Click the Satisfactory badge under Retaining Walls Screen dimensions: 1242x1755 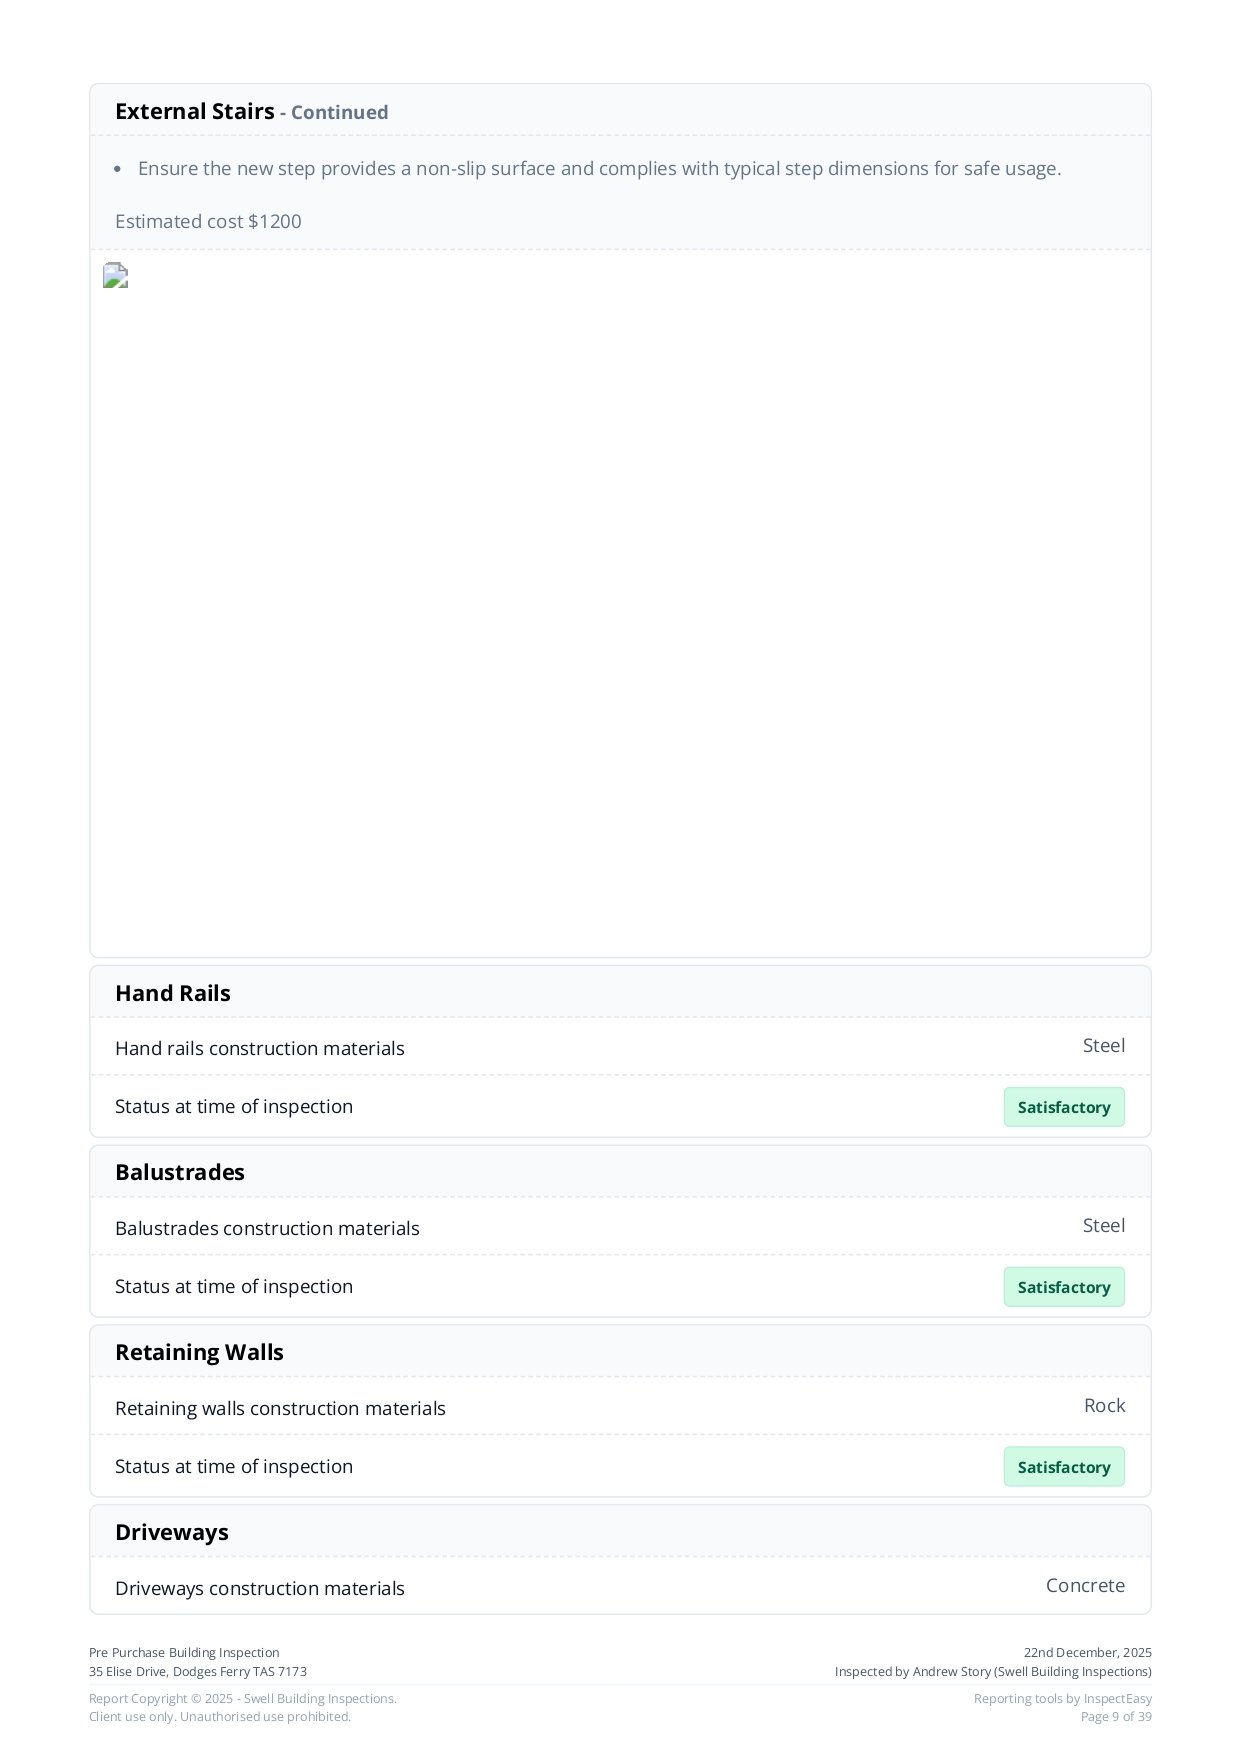(1063, 1467)
